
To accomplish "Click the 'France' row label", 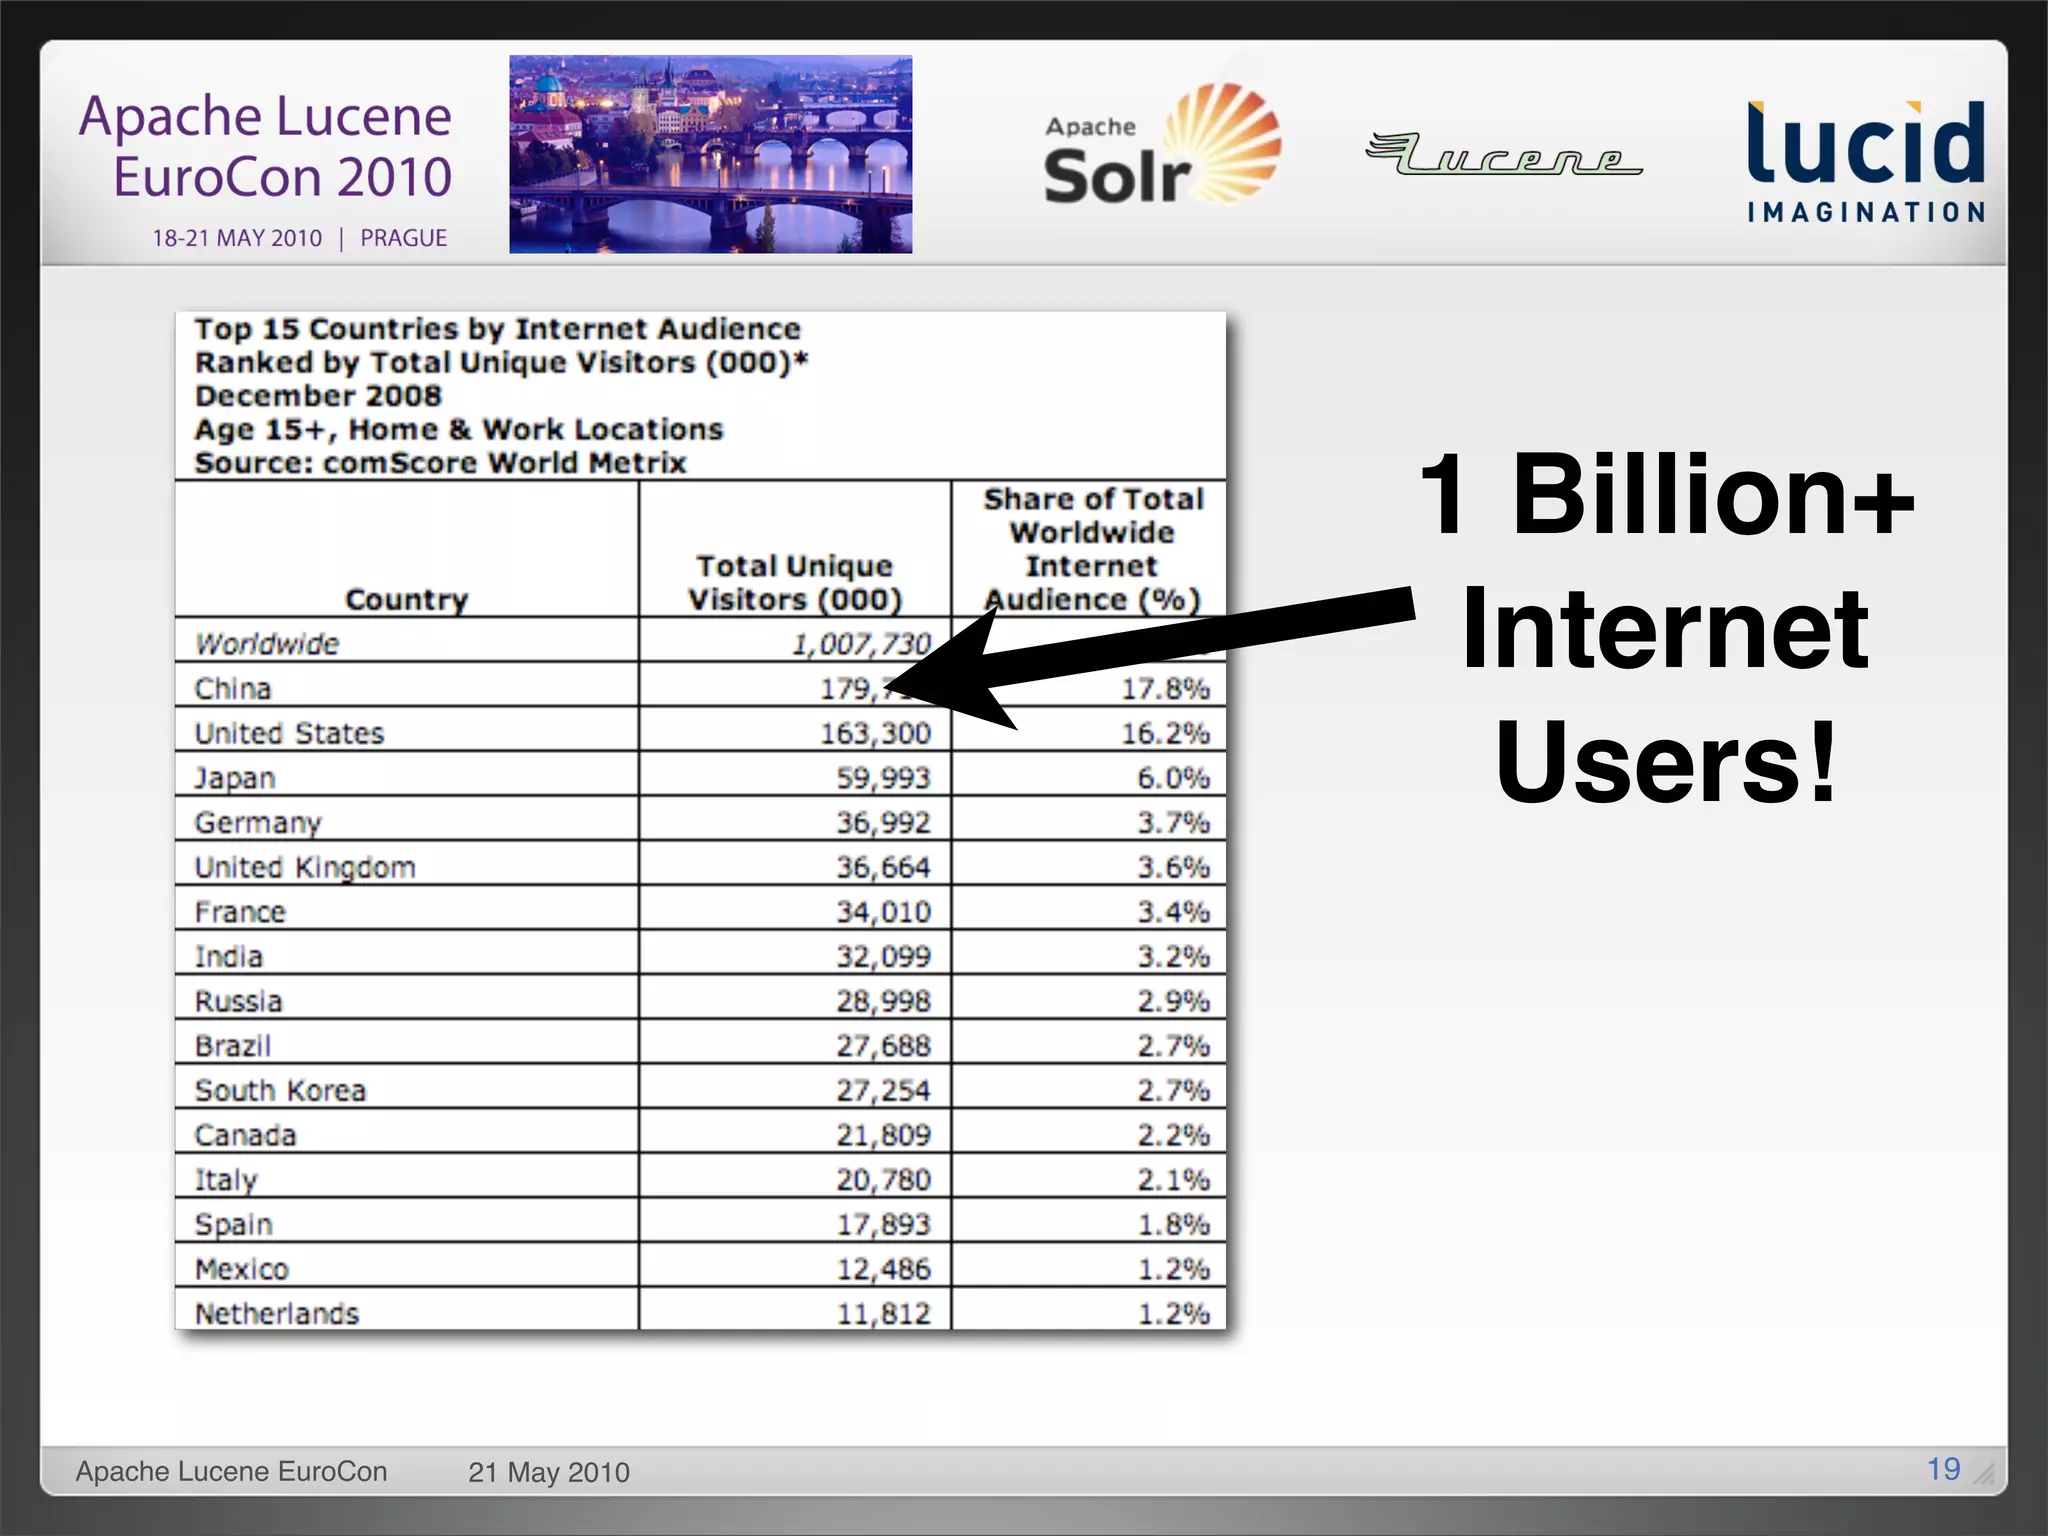I will [240, 912].
